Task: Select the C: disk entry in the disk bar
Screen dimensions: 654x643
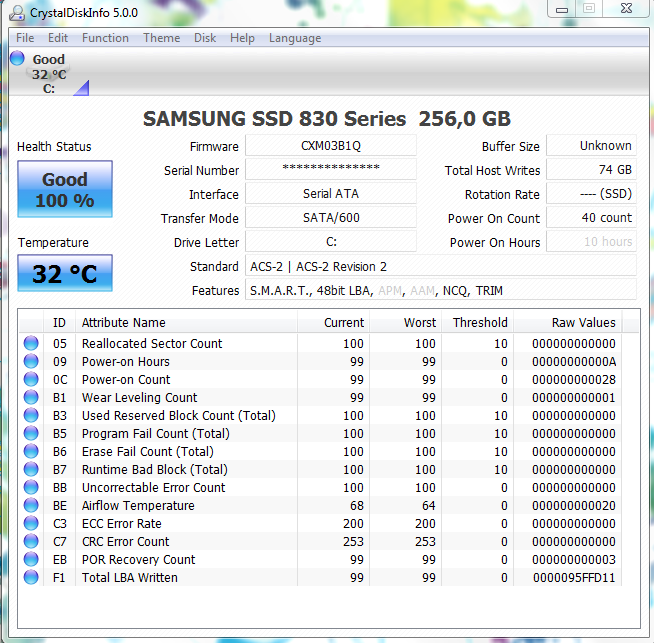Action: click(x=49, y=74)
